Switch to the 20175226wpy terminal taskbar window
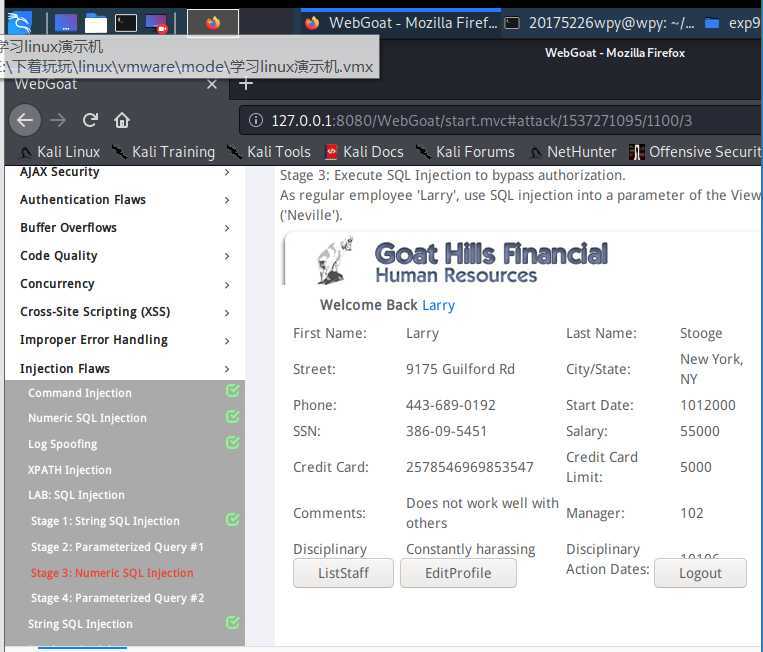Viewport: 763px width, 652px height. coord(600,23)
